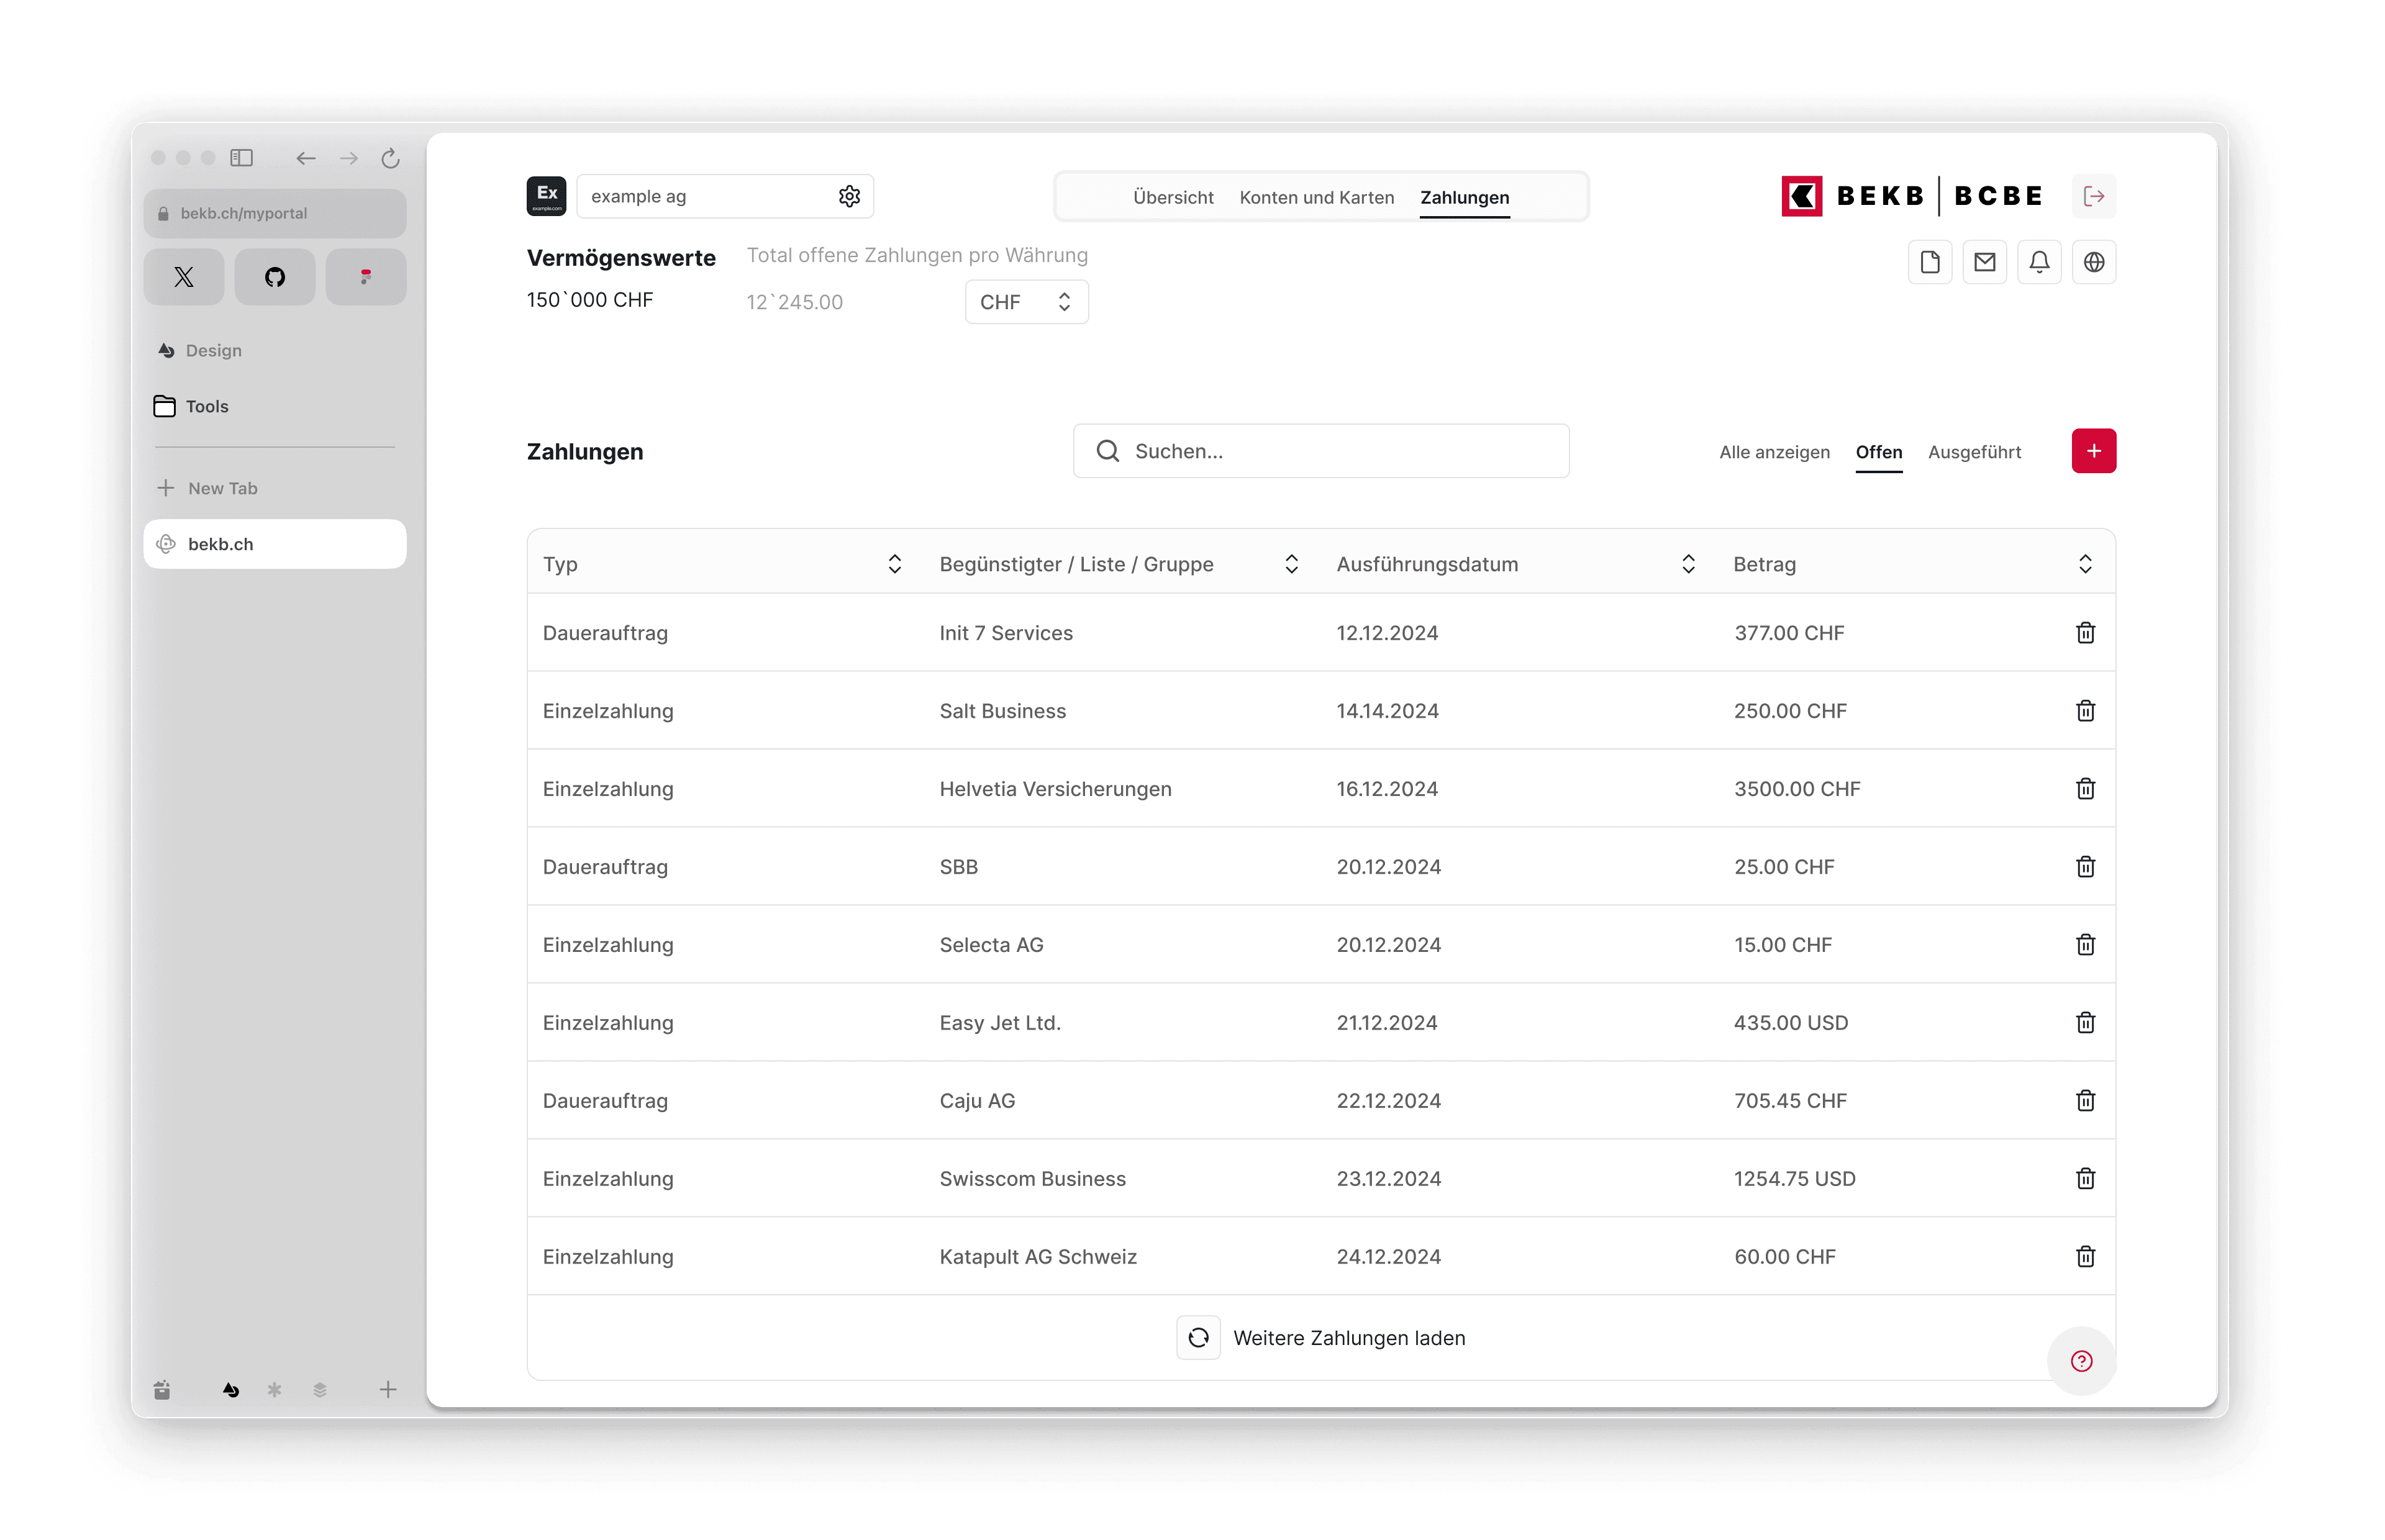The height and width of the screenshot is (1540, 2385).
Task: Sort the table by Ausführungsdatum
Action: (x=1688, y=564)
